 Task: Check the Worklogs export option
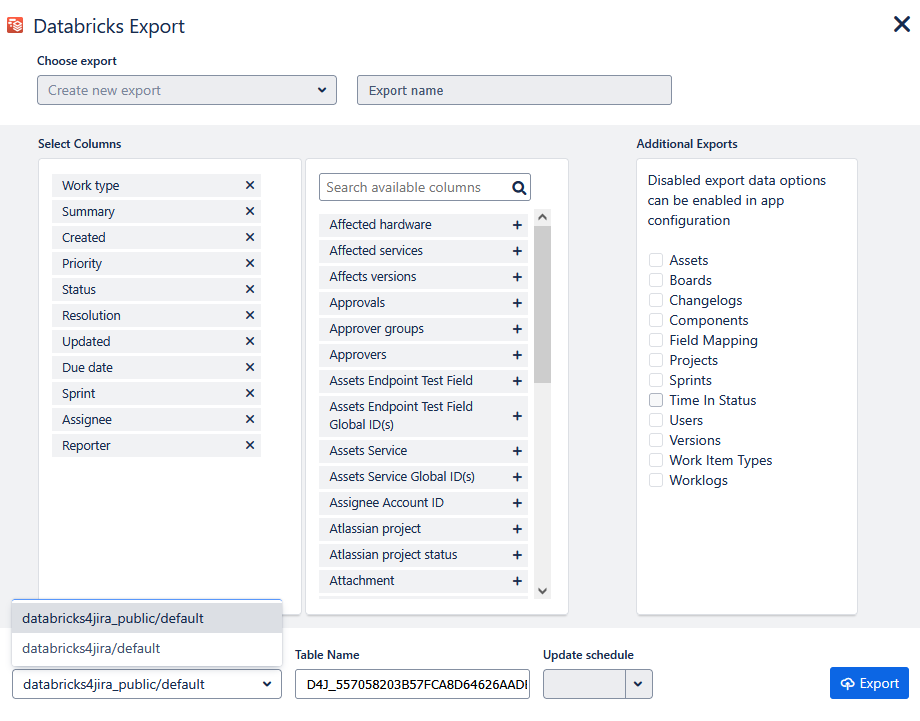(656, 480)
